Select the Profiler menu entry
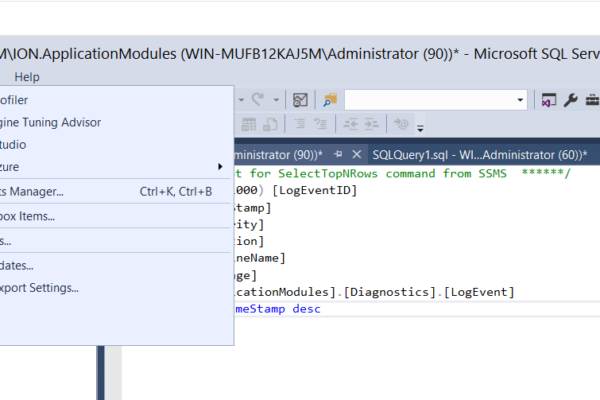 coord(115,100)
